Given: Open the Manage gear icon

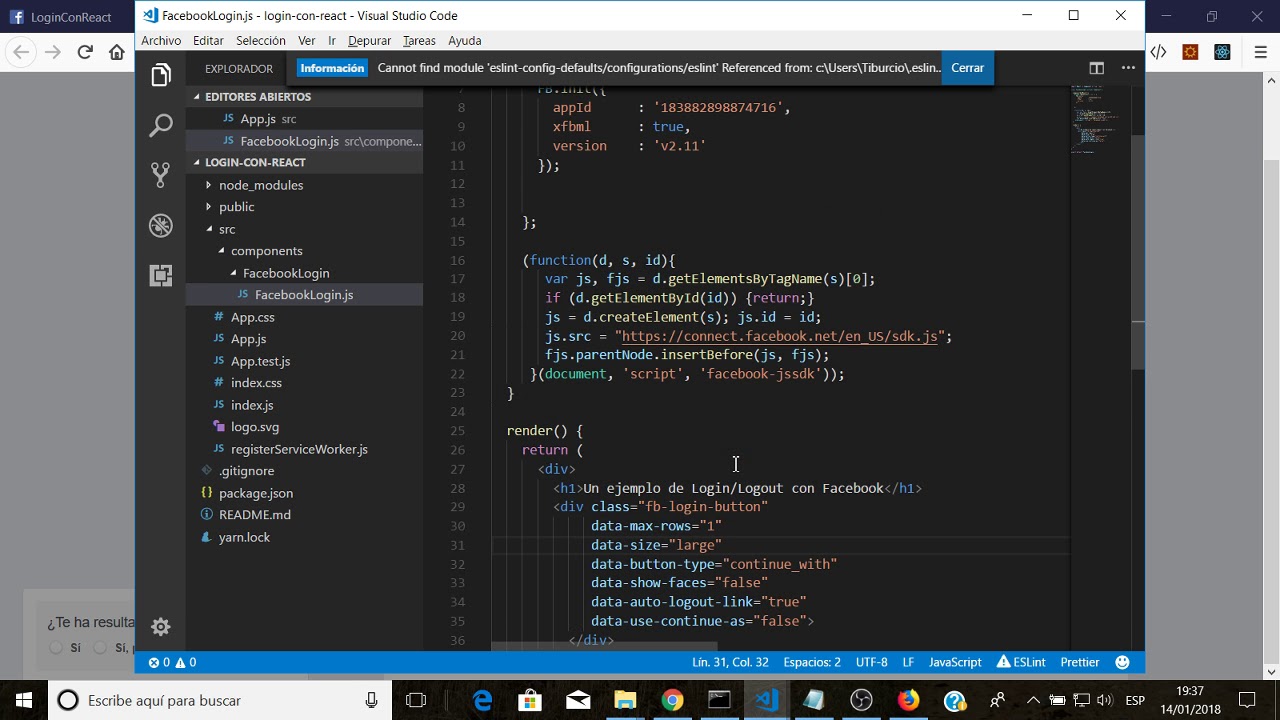Looking at the screenshot, I should (x=161, y=627).
